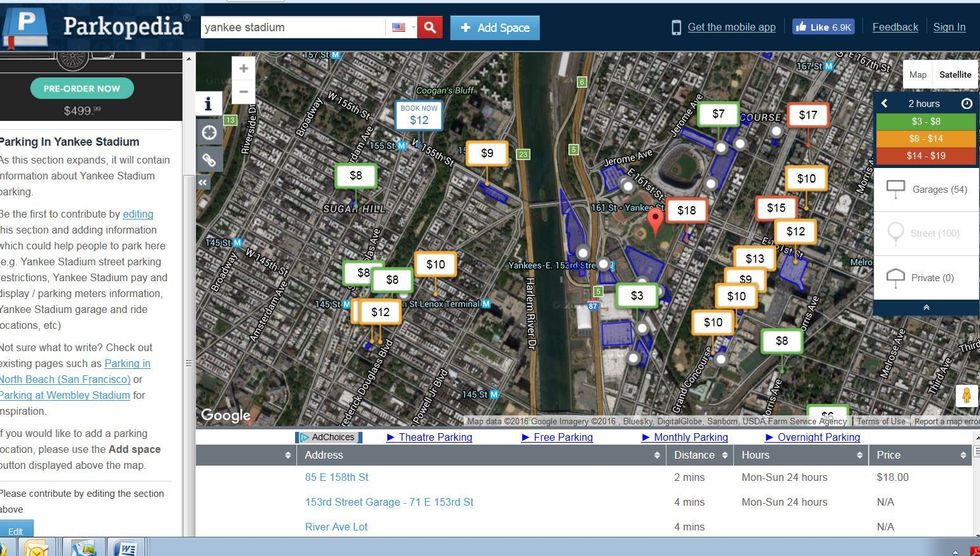This screenshot has width=980, height=556.
Task: Click the red Yankee Stadium location pin
Action: coord(655,220)
